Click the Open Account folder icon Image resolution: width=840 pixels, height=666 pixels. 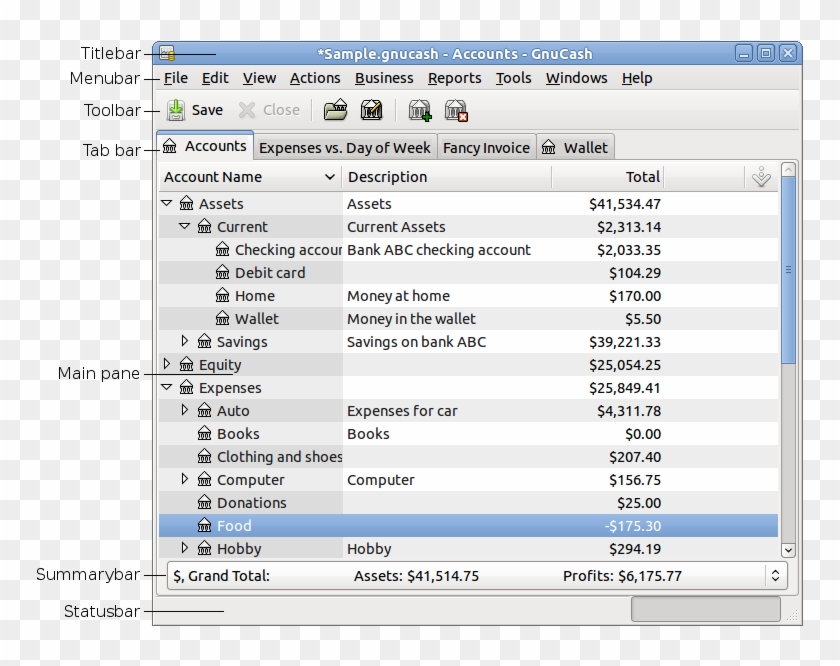point(335,110)
